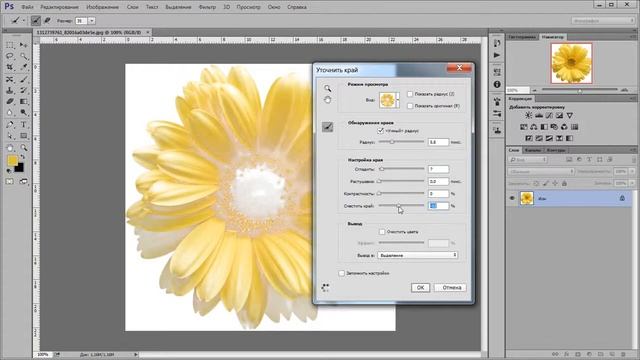Open workspace switcher dropdown top right
Screen dimensions: 640x360
[x=602, y=20]
